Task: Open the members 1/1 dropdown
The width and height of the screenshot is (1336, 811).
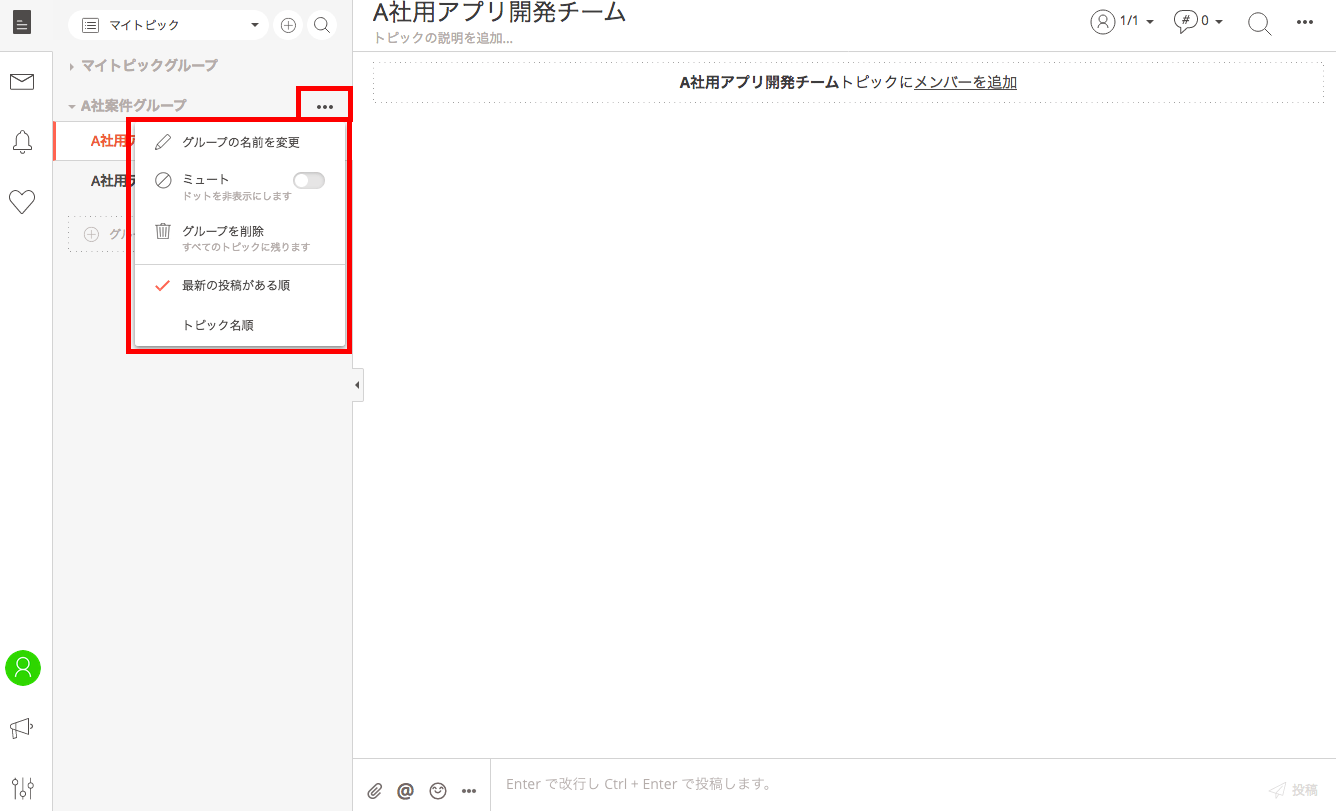Action: pyautogui.click(x=1122, y=22)
